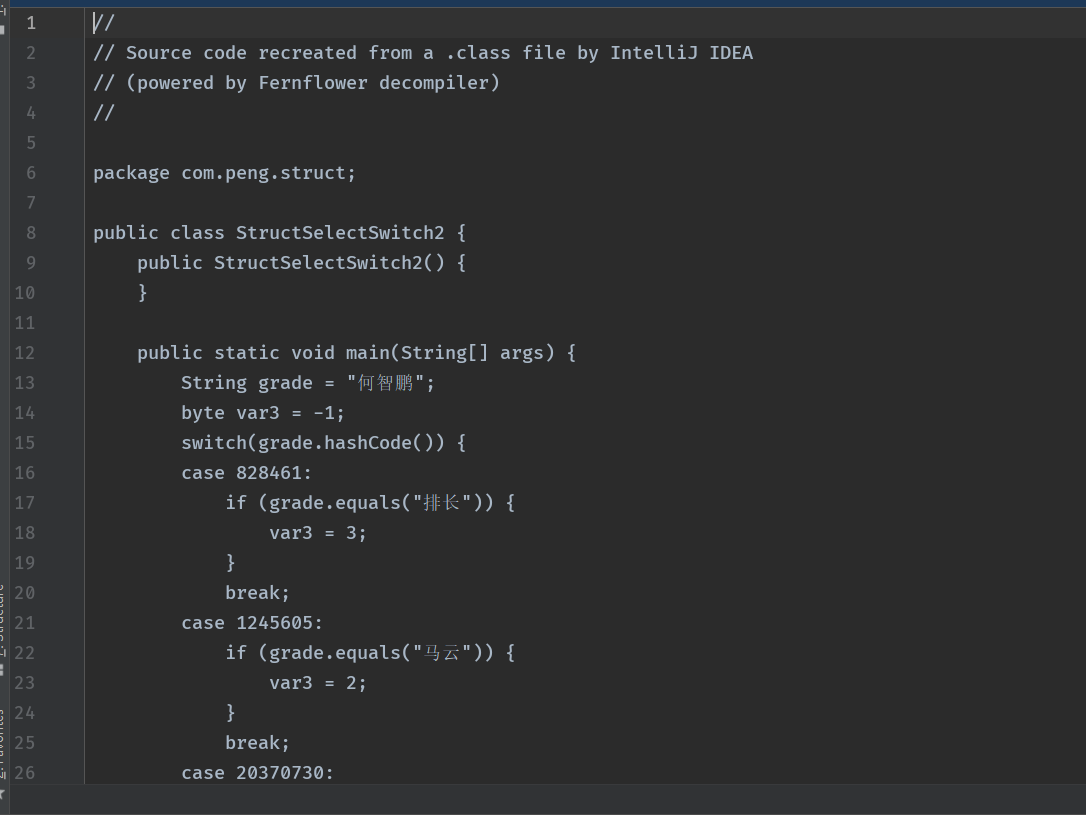The height and width of the screenshot is (815, 1086).
Task: Click the case 1245605 label
Action: pos(252,622)
